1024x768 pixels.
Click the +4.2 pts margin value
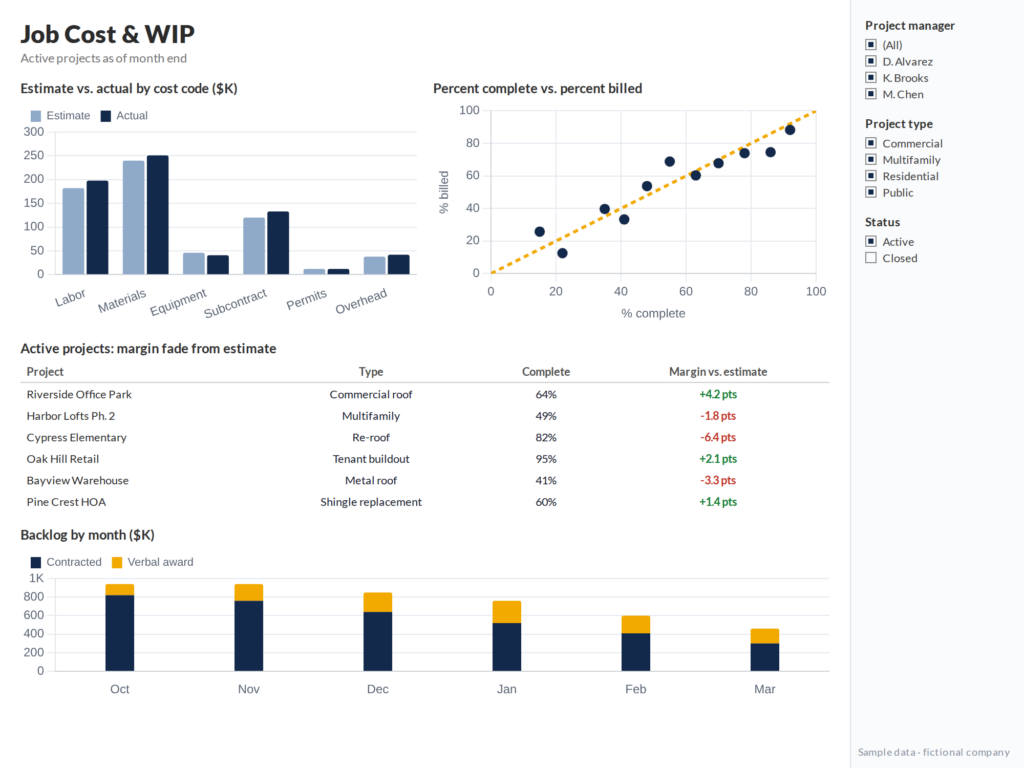pyautogui.click(x=718, y=394)
